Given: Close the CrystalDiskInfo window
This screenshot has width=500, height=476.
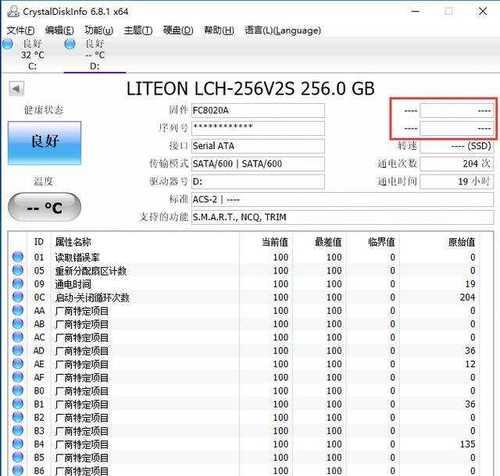Looking at the screenshot, I should (483, 11).
